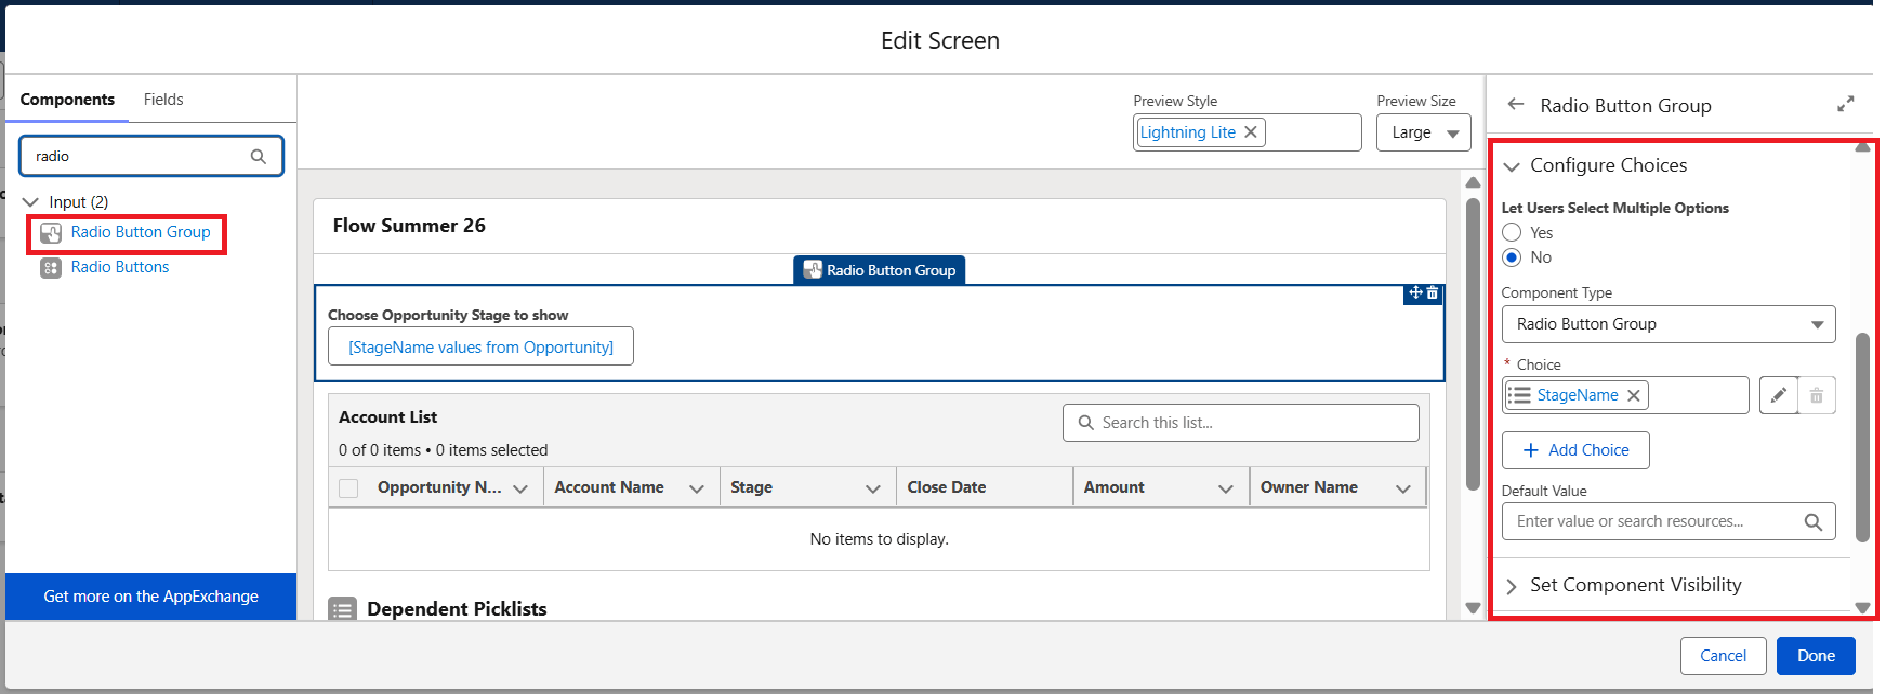This screenshot has width=1880, height=695.
Task: Click properties panel scrollbar down arrow
Action: pos(1862,607)
